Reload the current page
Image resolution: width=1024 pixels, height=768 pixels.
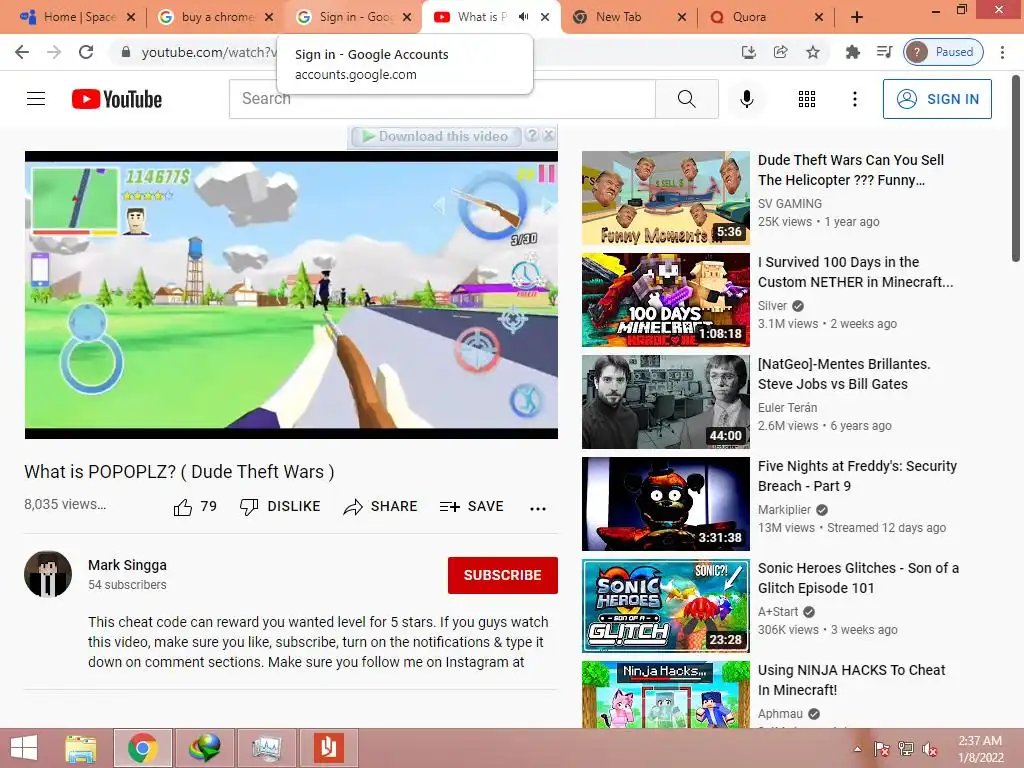click(x=86, y=52)
